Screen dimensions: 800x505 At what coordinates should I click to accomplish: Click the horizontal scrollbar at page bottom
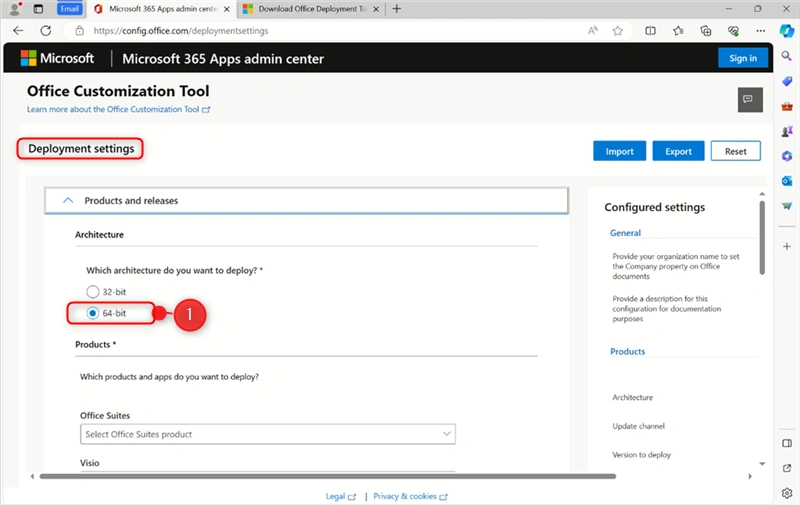coord(328,476)
